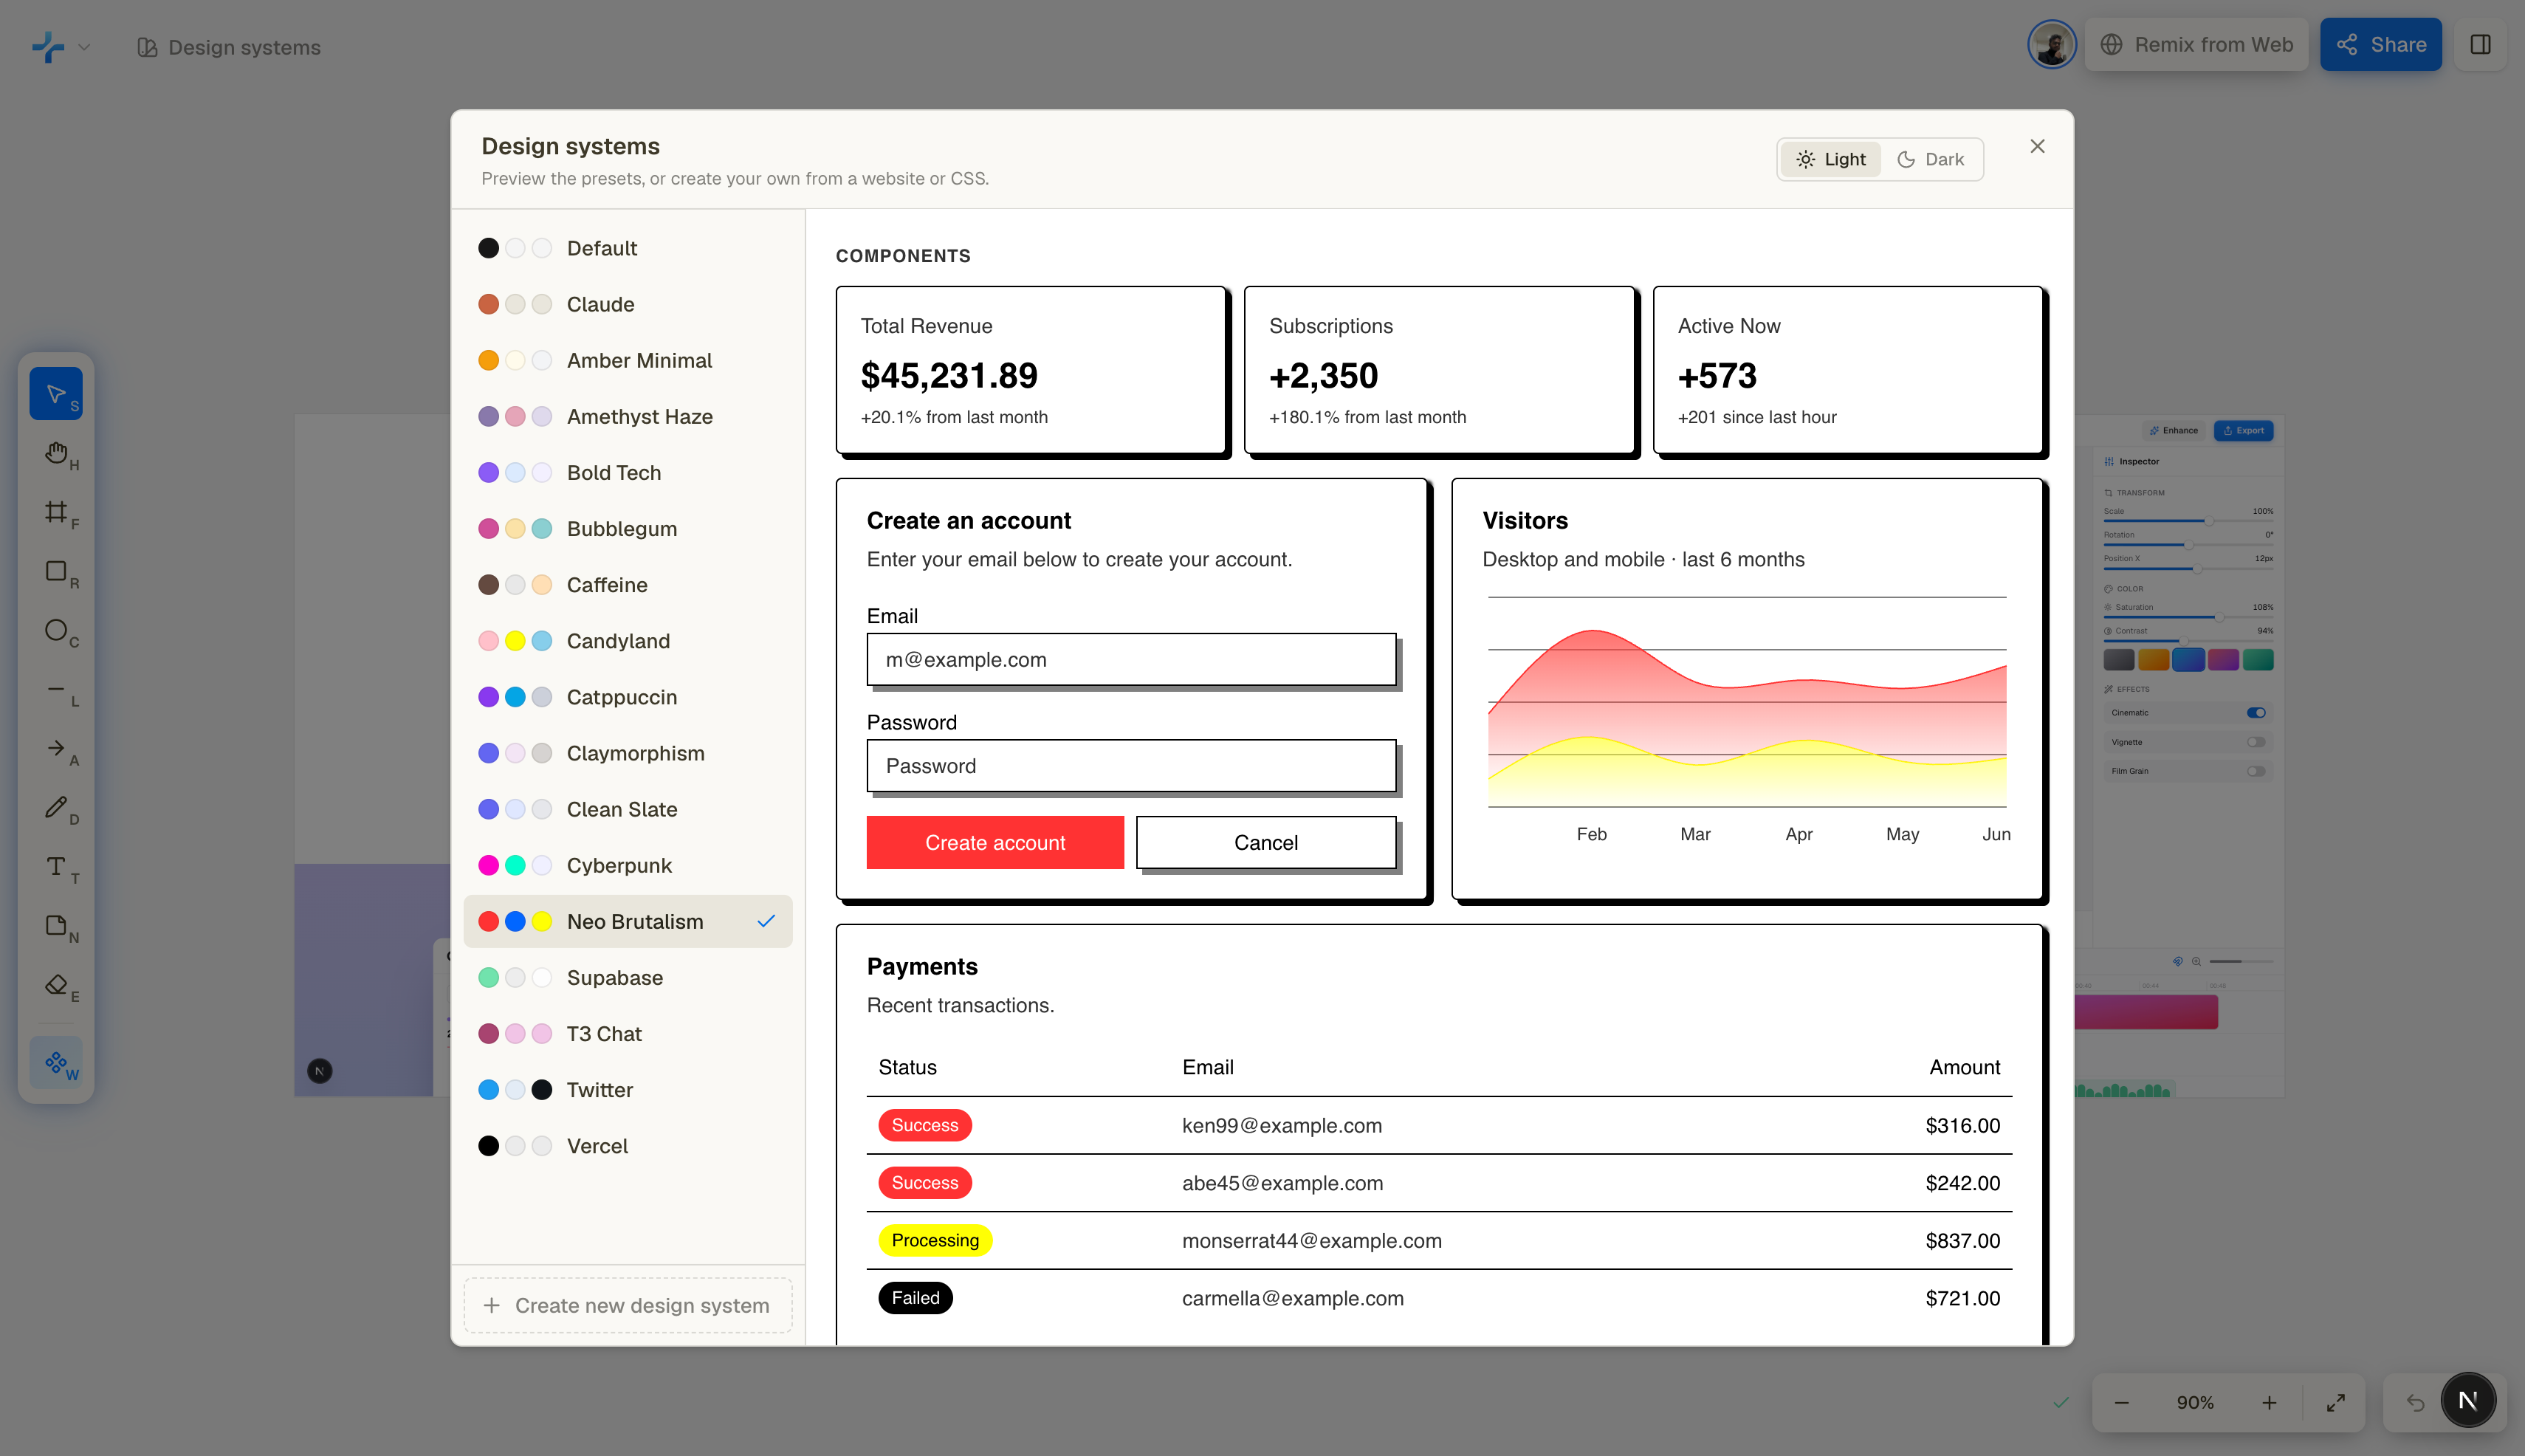This screenshot has width=2525, height=1456.
Task: Select the Eraser tool
Action: click(56, 984)
